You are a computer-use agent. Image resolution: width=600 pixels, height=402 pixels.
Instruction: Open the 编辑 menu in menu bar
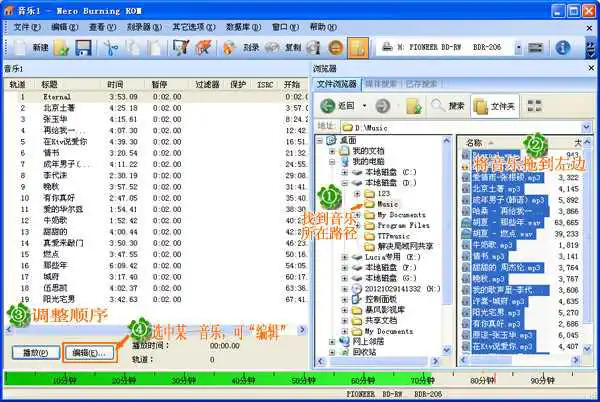coord(65,27)
